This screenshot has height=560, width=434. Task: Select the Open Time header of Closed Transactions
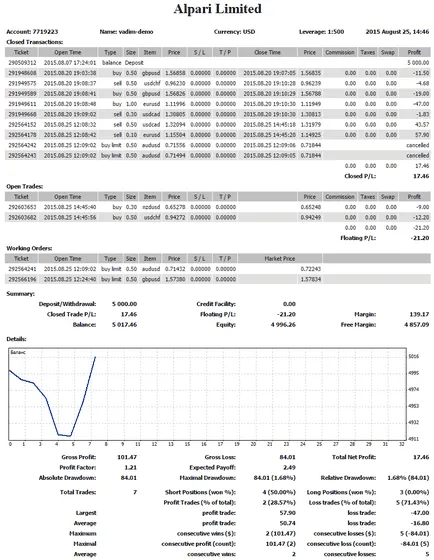(68, 52)
